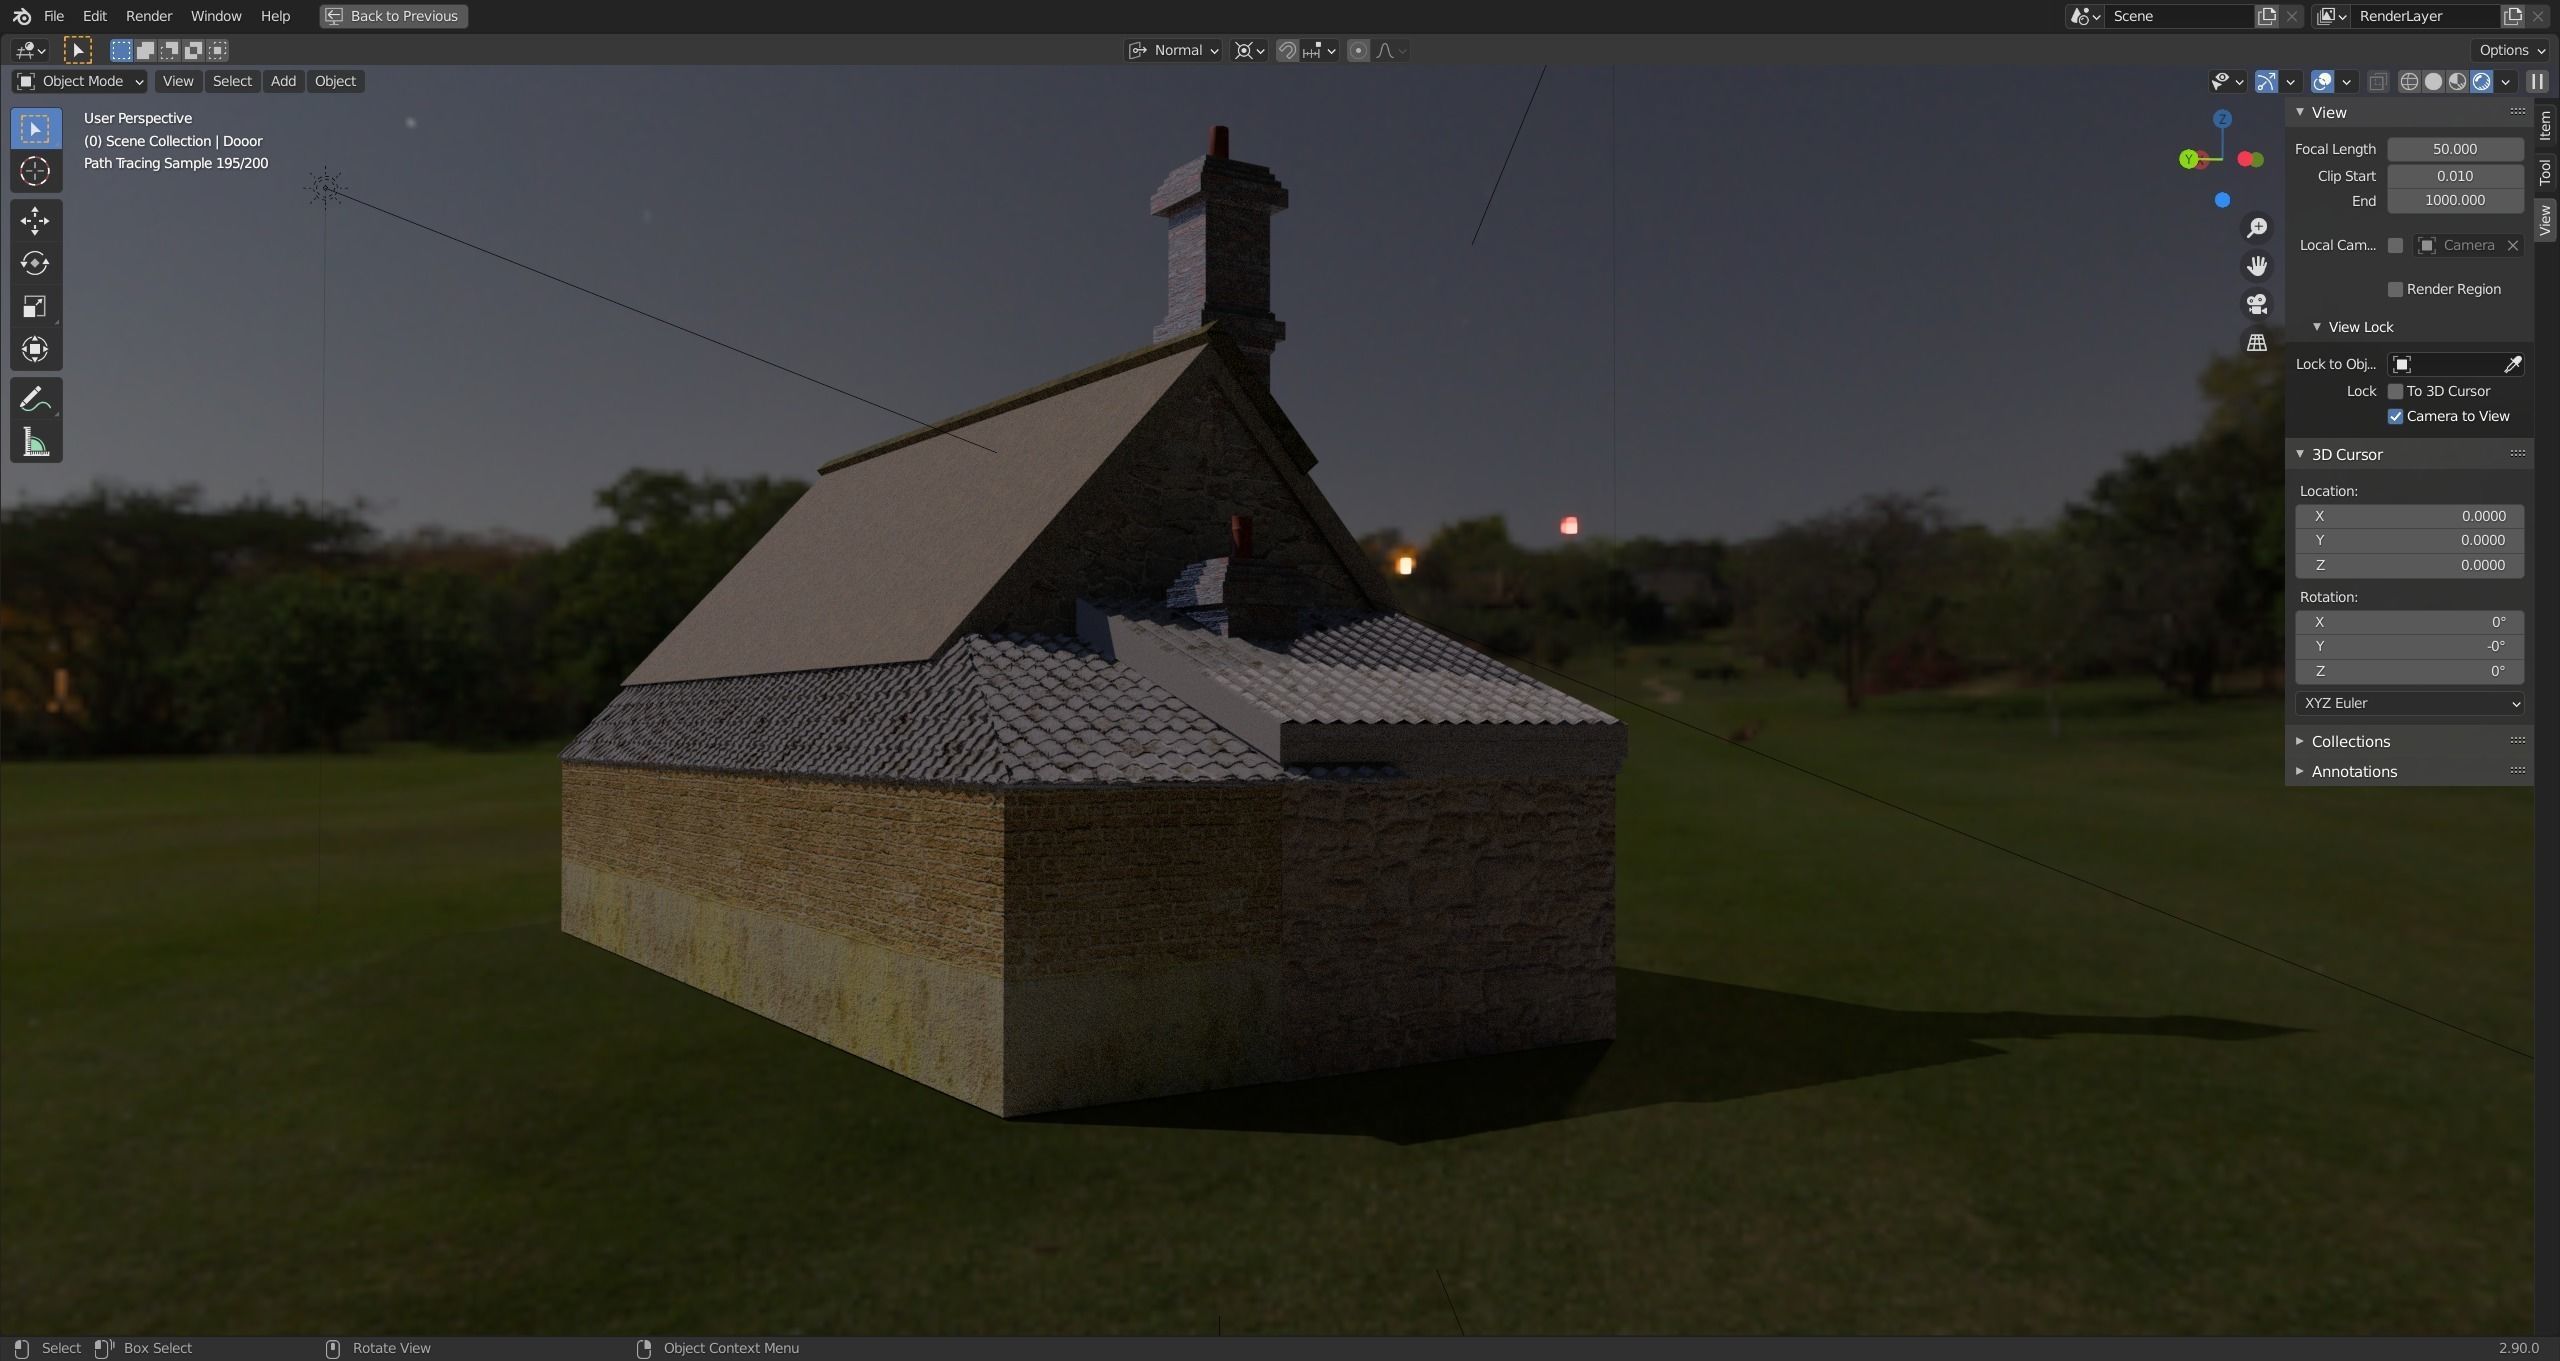The width and height of the screenshot is (2560, 1361).
Task: Click the Z axis on navigation gizmo
Action: [x=2222, y=119]
